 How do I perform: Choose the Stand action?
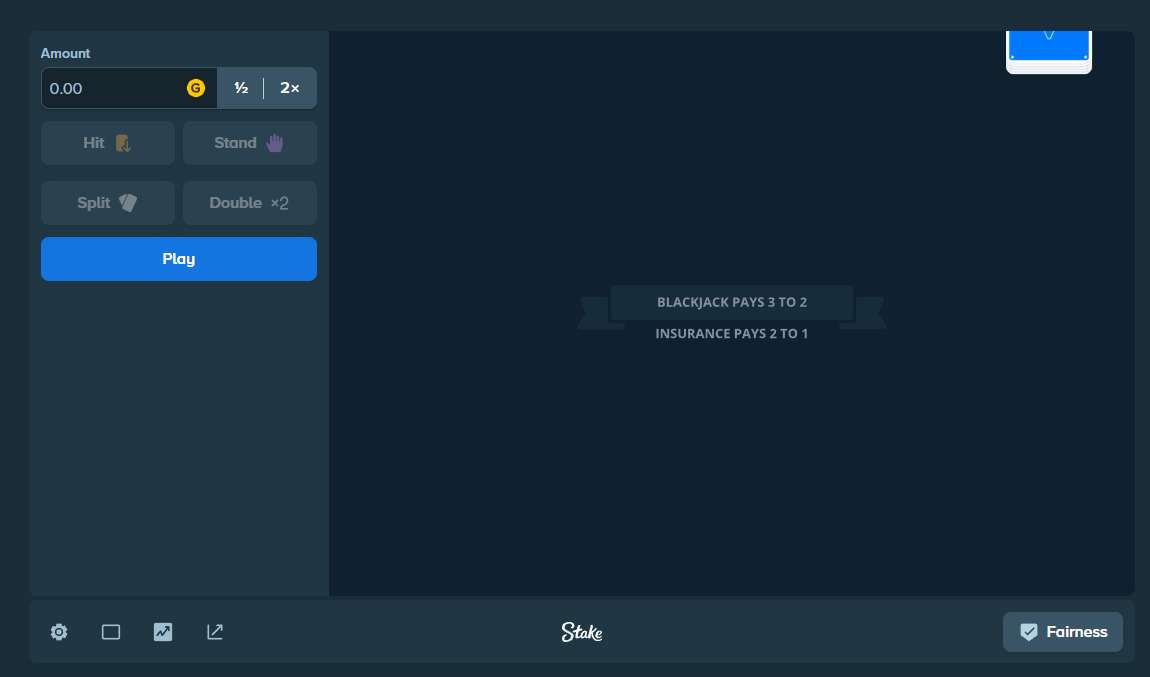tap(250, 143)
